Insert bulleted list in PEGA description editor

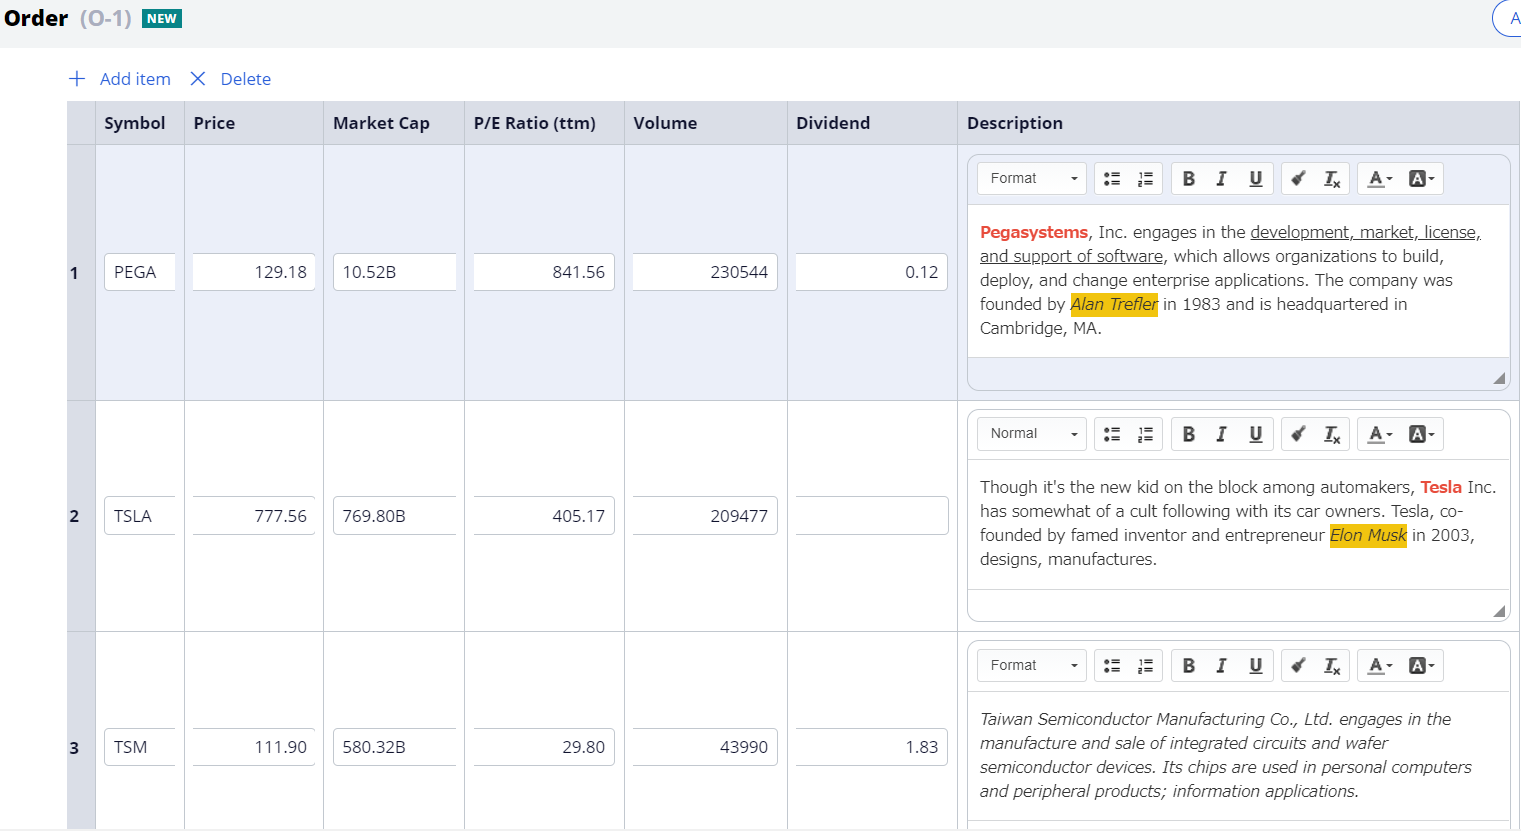(x=1112, y=179)
